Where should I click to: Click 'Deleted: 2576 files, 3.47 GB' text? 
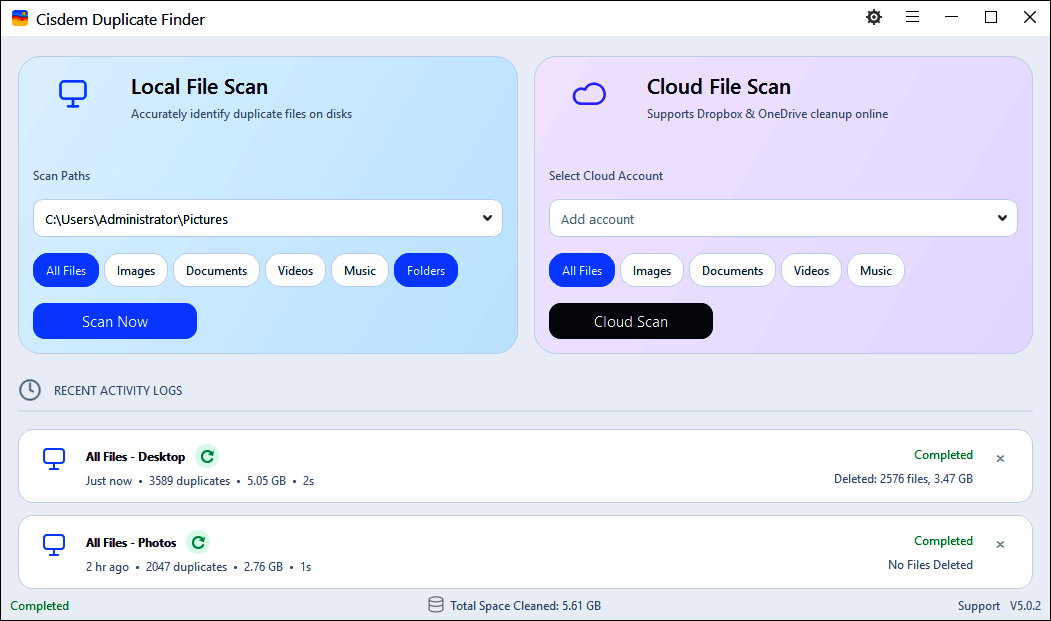click(903, 479)
